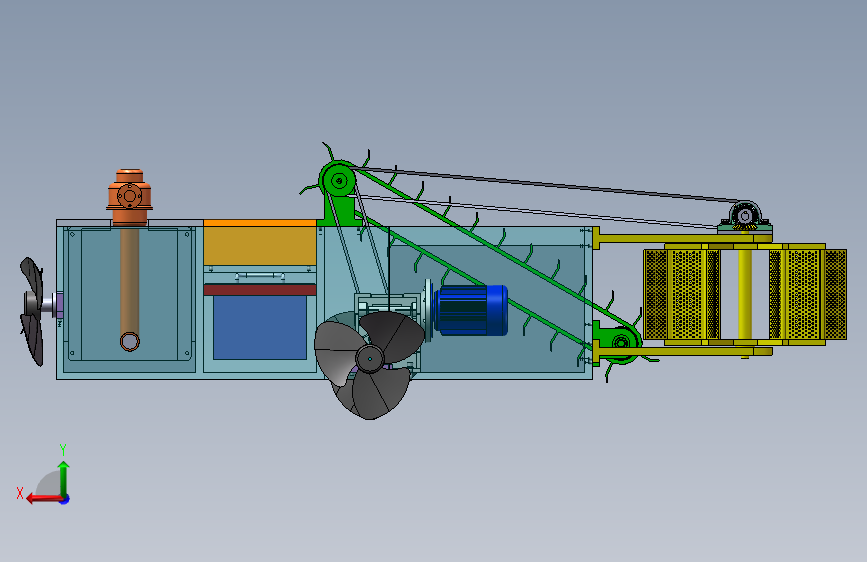Select the large central three-blade propeller
Viewport: 867px width, 562px height.
tap(369, 364)
